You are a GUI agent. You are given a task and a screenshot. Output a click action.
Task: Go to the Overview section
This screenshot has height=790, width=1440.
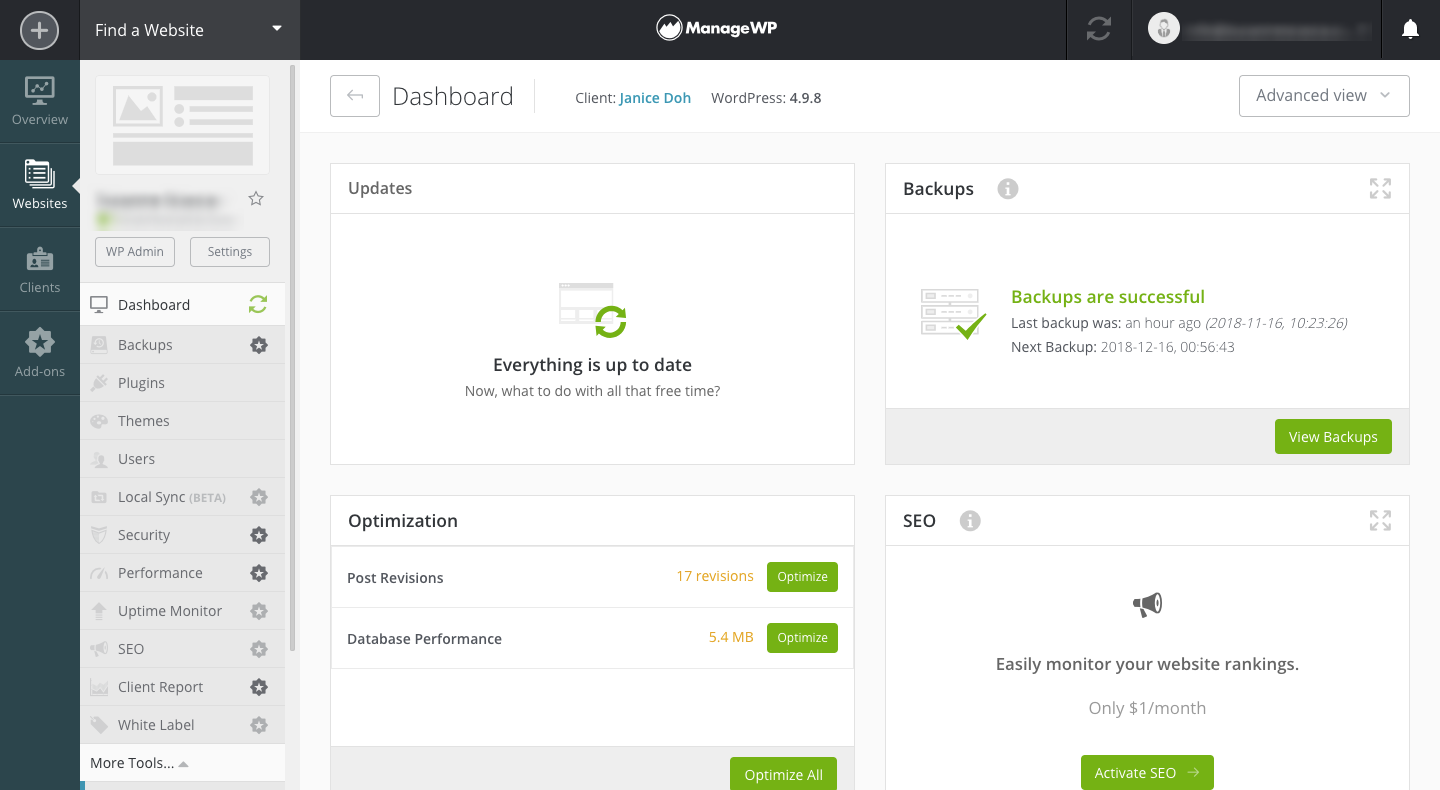(x=40, y=101)
